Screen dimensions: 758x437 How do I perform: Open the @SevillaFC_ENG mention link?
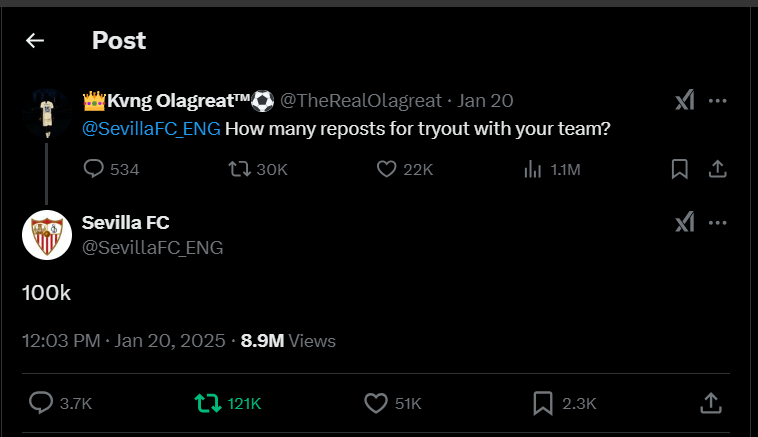click(x=153, y=129)
